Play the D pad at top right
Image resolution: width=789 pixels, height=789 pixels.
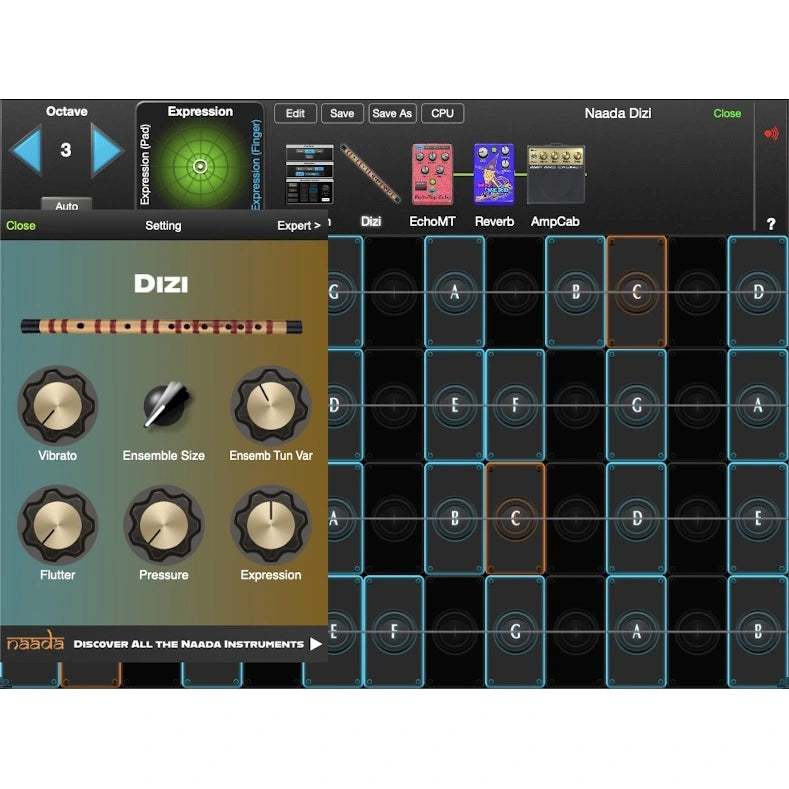point(758,292)
